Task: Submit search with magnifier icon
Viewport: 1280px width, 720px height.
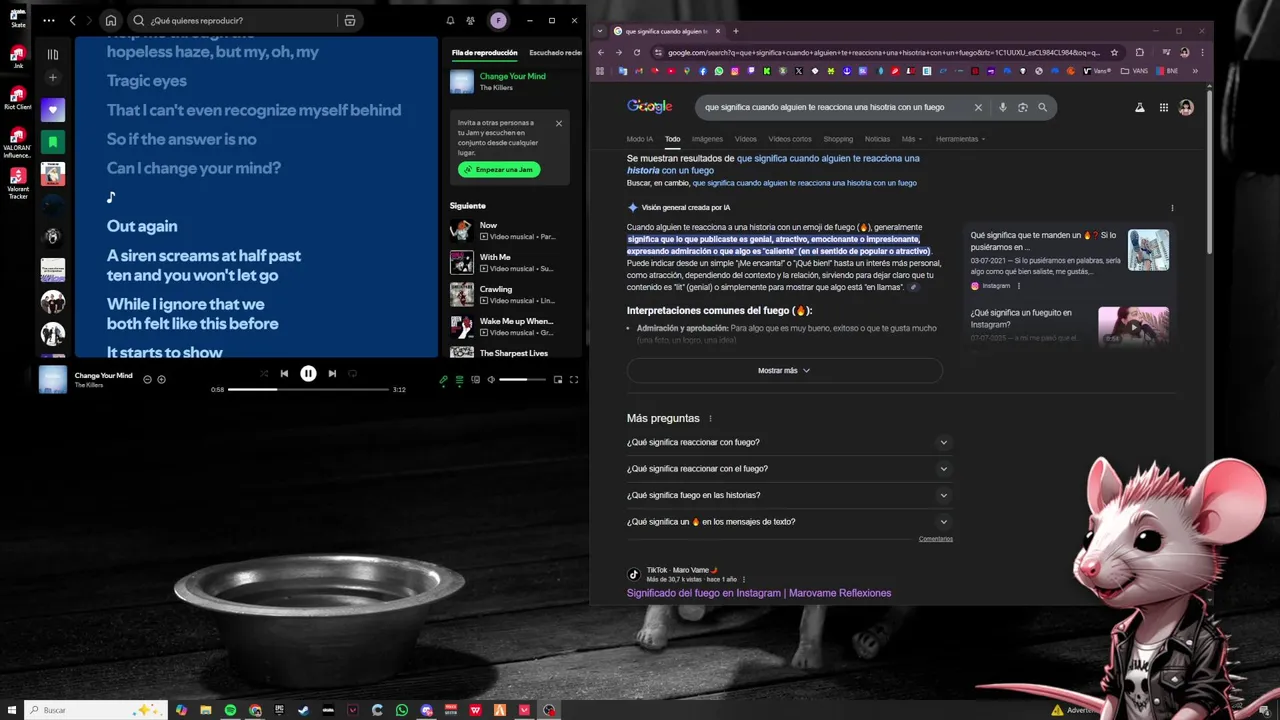Action: point(1042,107)
